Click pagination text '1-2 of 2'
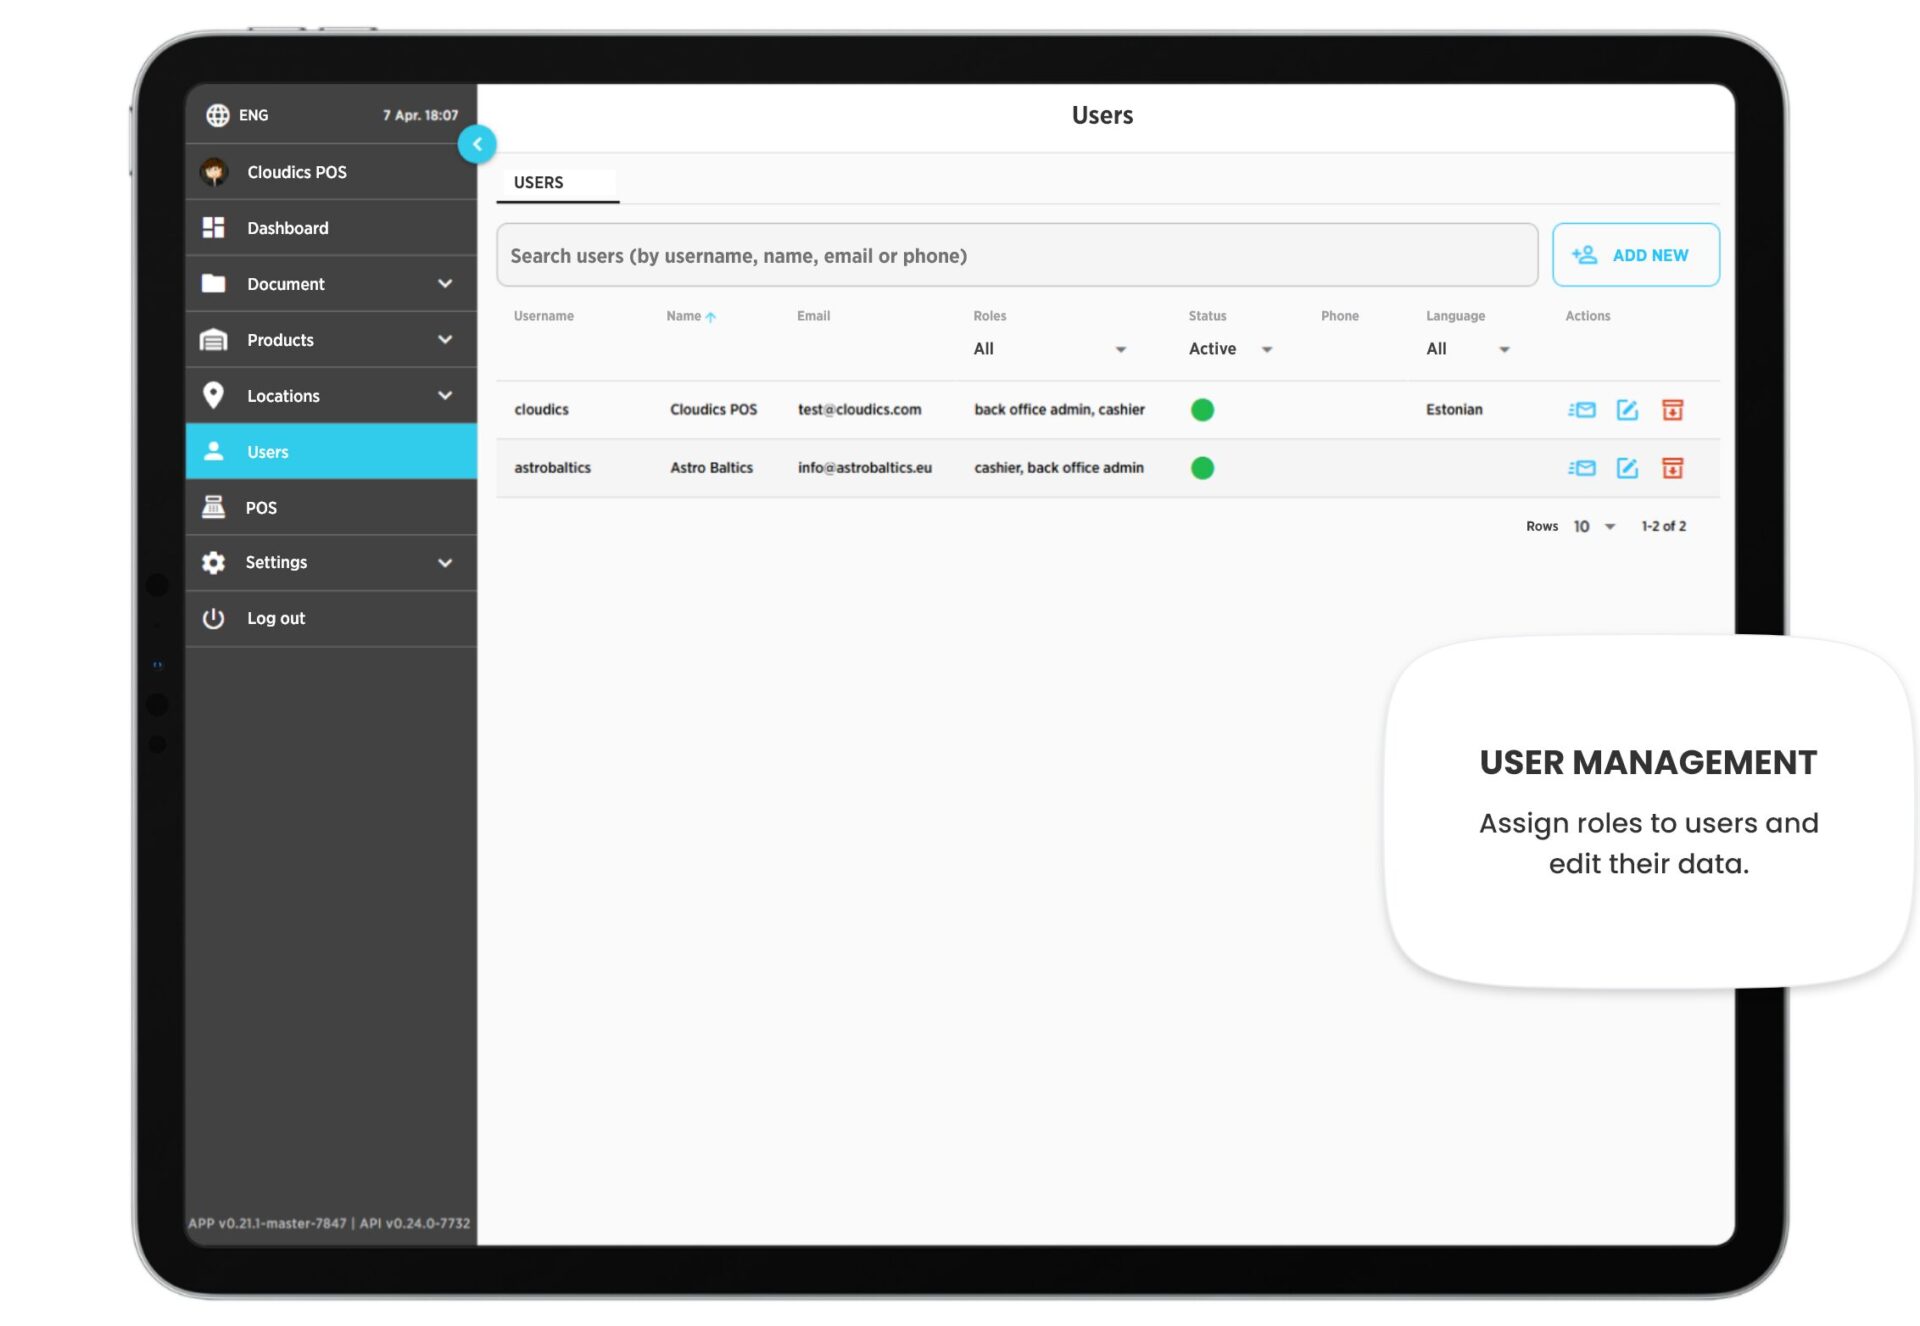Viewport: 1920px width, 1326px height. pos(1663,527)
